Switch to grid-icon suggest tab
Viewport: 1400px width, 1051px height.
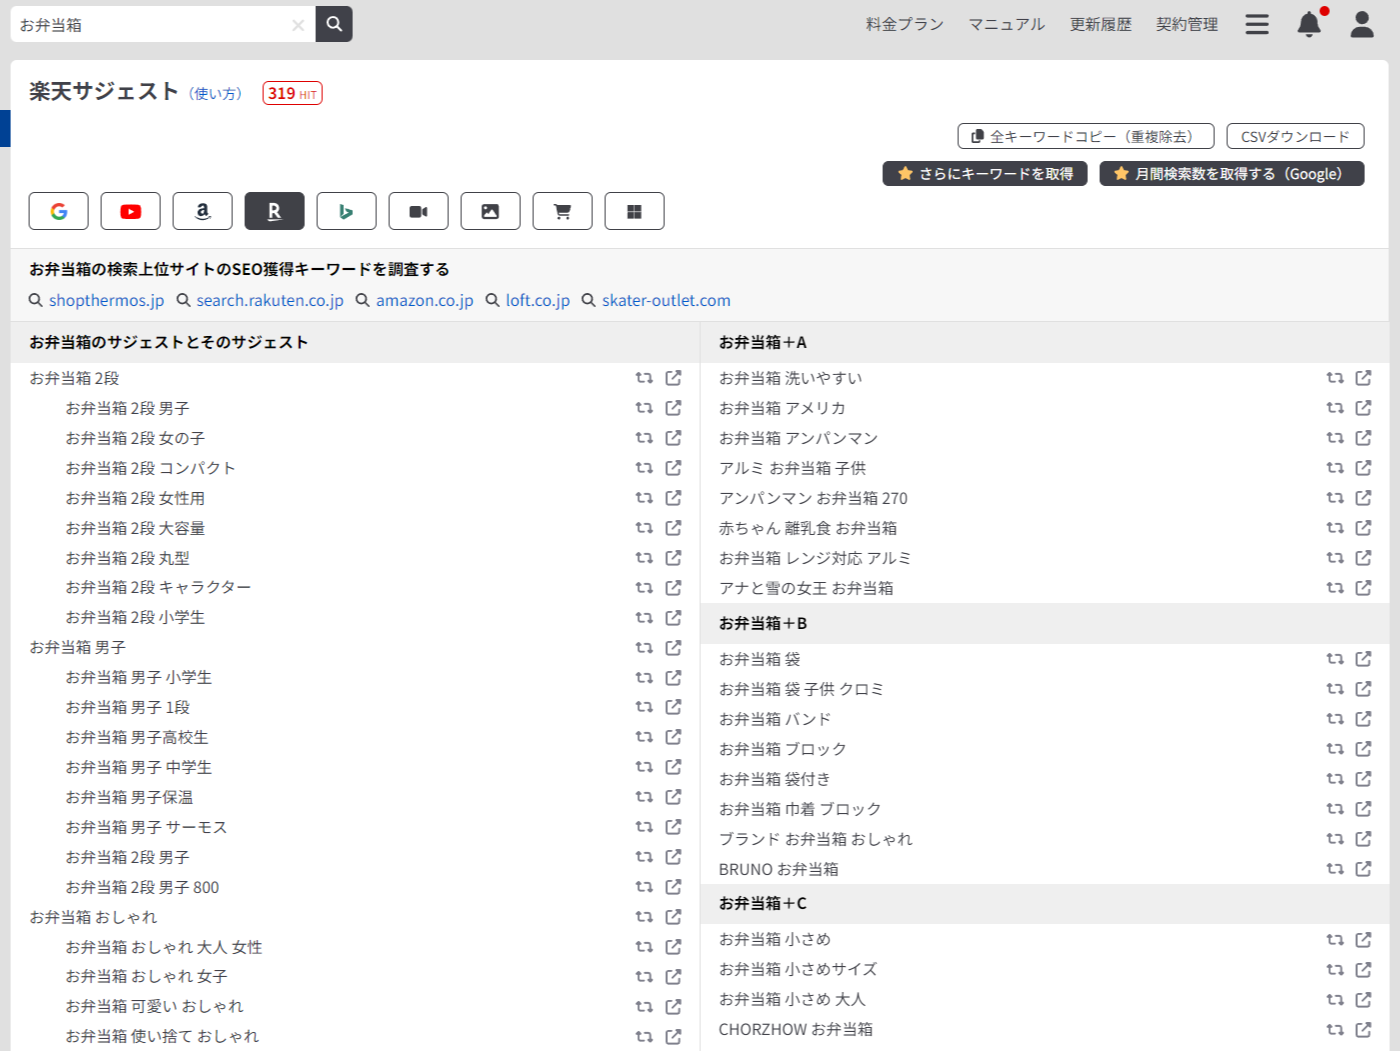(x=635, y=211)
